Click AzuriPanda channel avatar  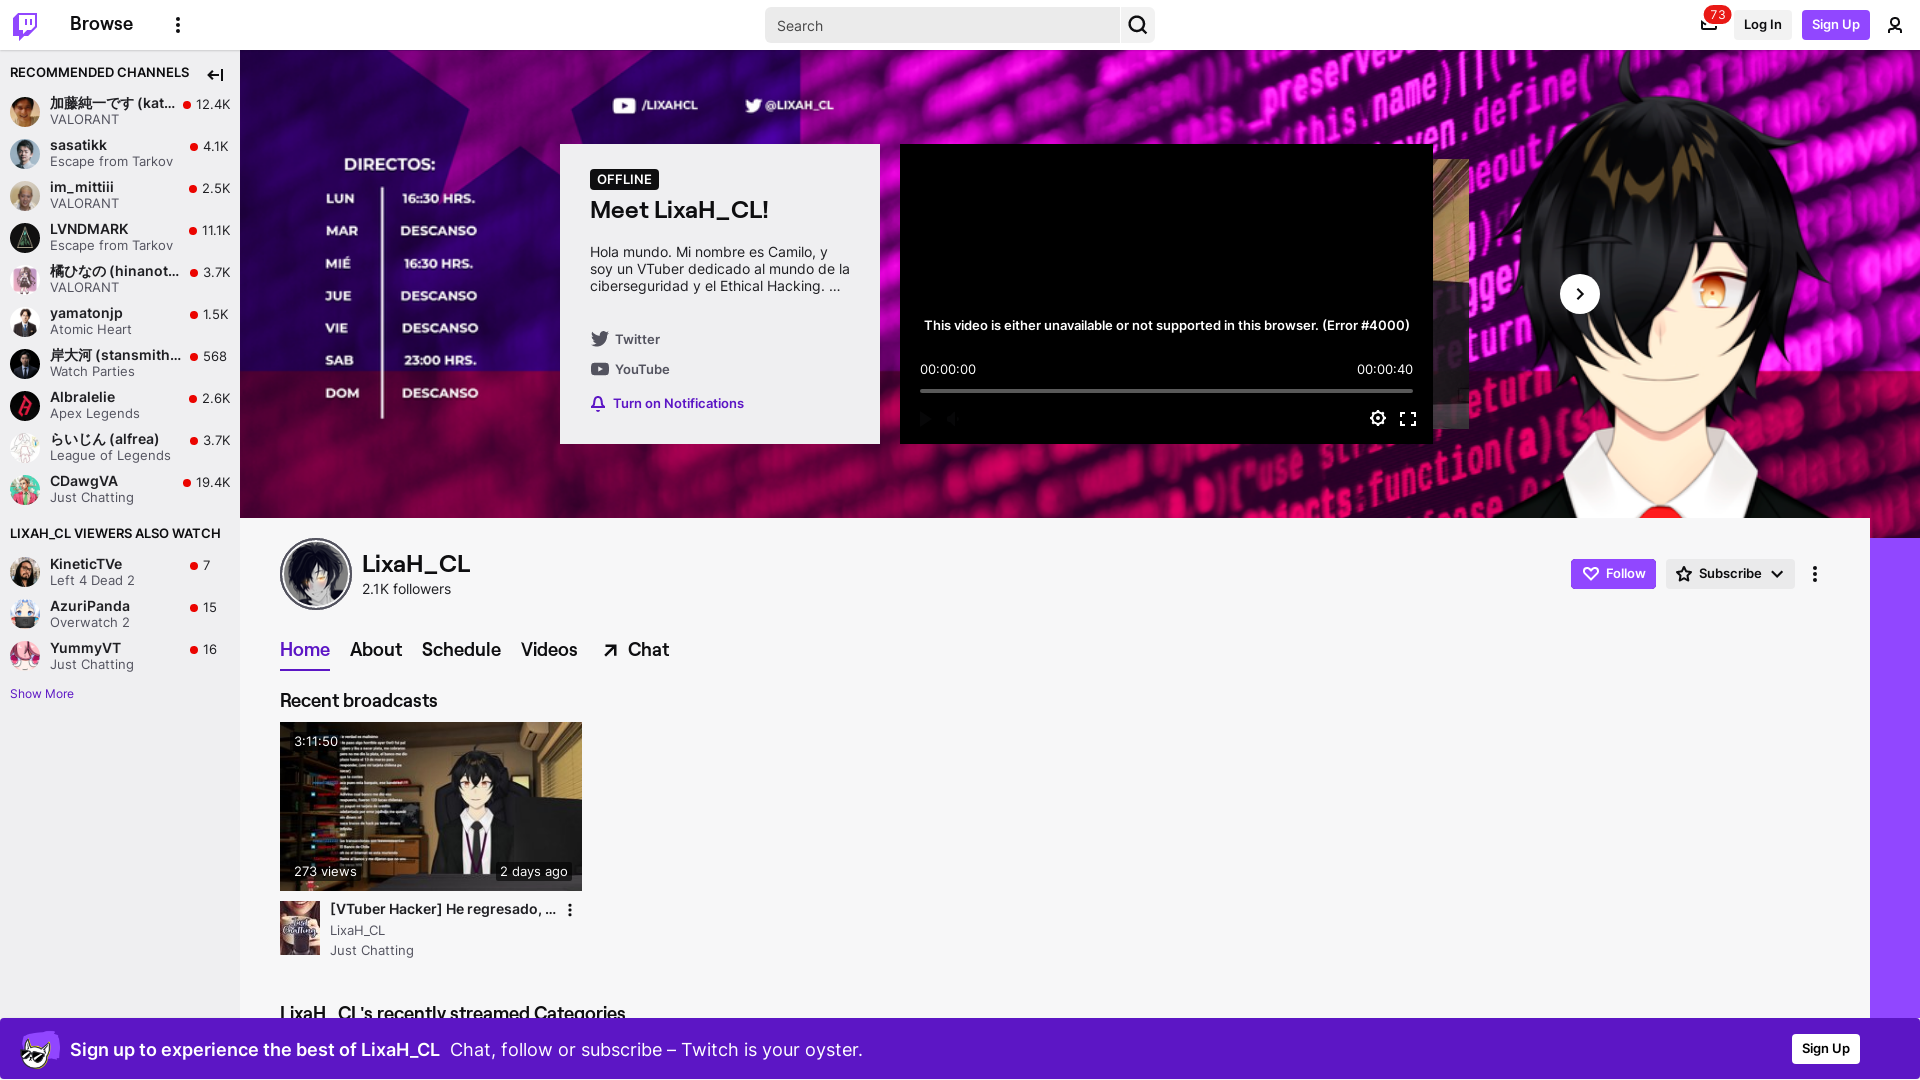pos(25,614)
